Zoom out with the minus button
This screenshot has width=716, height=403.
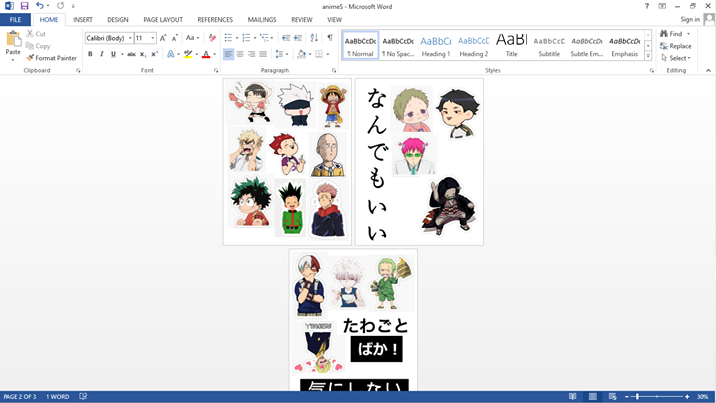point(627,397)
